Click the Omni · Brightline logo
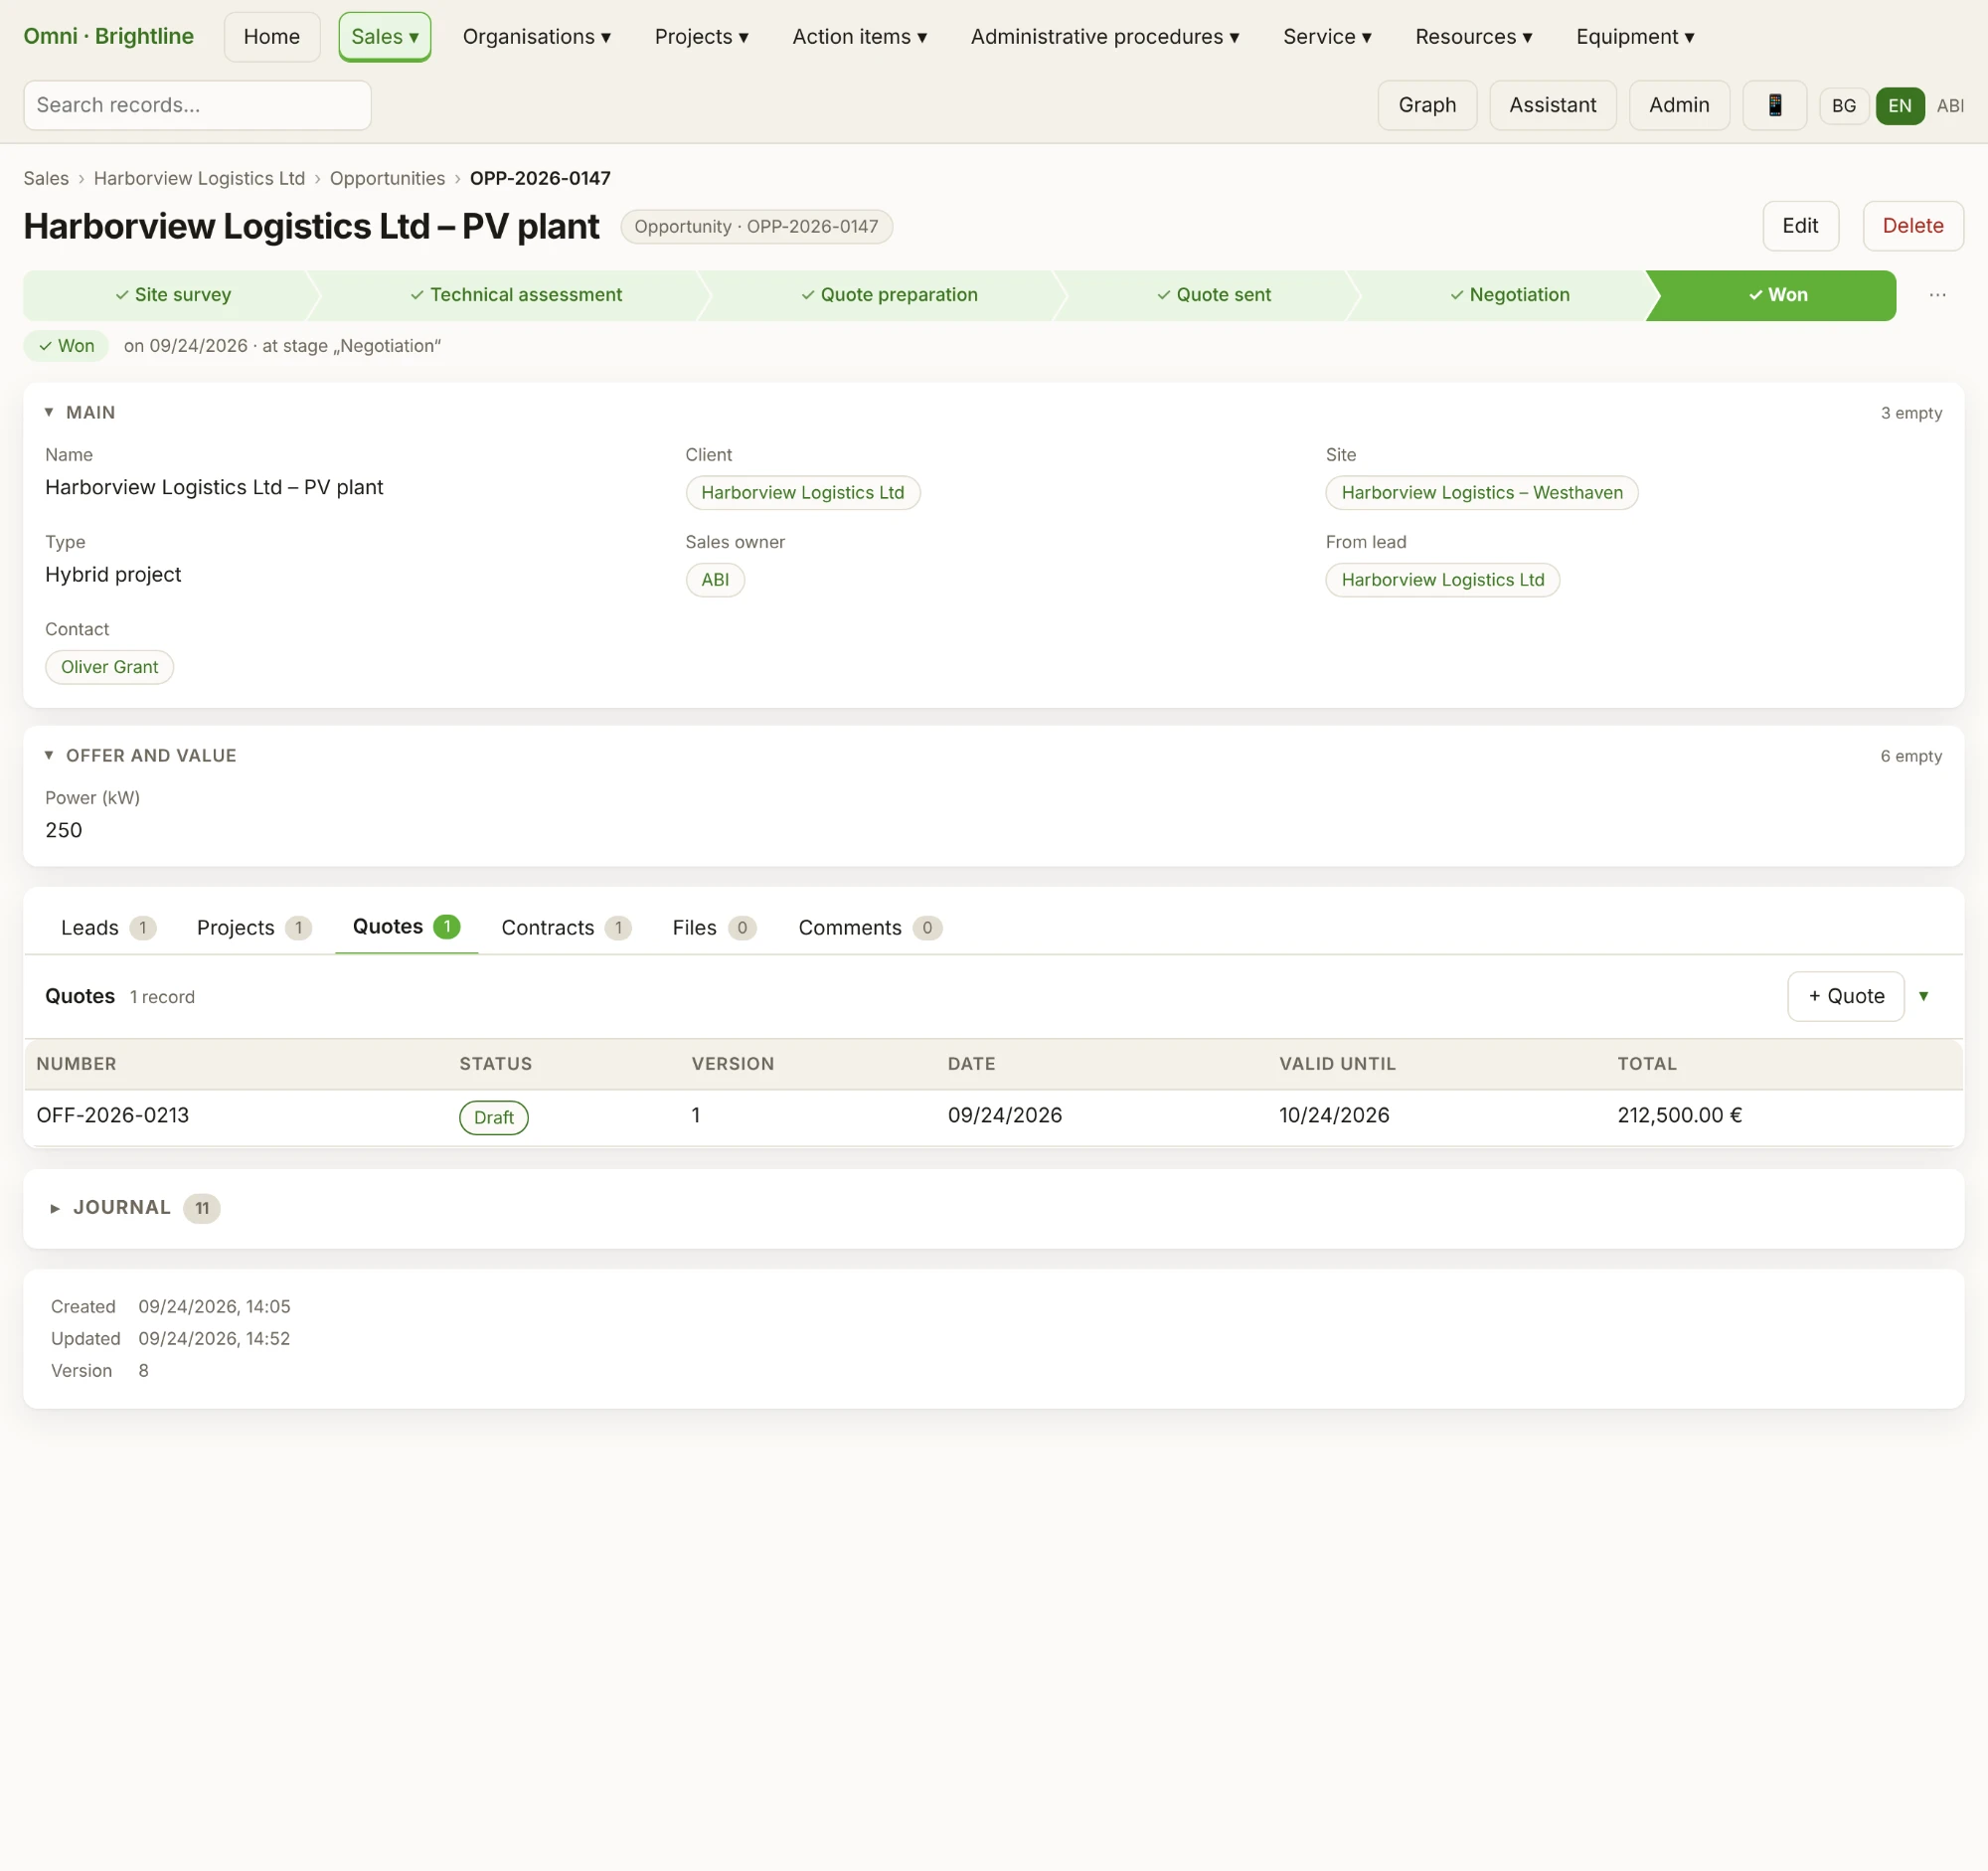The image size is (1988, 1871). [x=109, y=36]
